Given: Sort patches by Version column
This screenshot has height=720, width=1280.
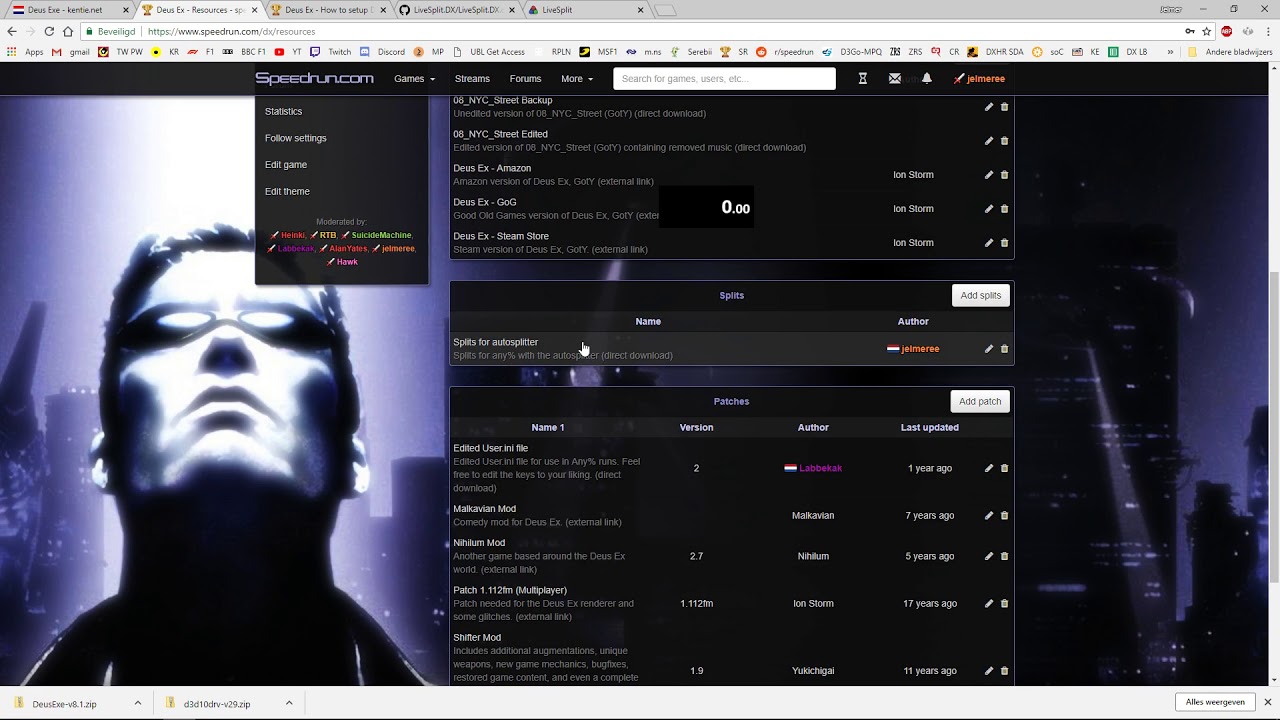Looking at the screenshot, I should pos(696,427).
